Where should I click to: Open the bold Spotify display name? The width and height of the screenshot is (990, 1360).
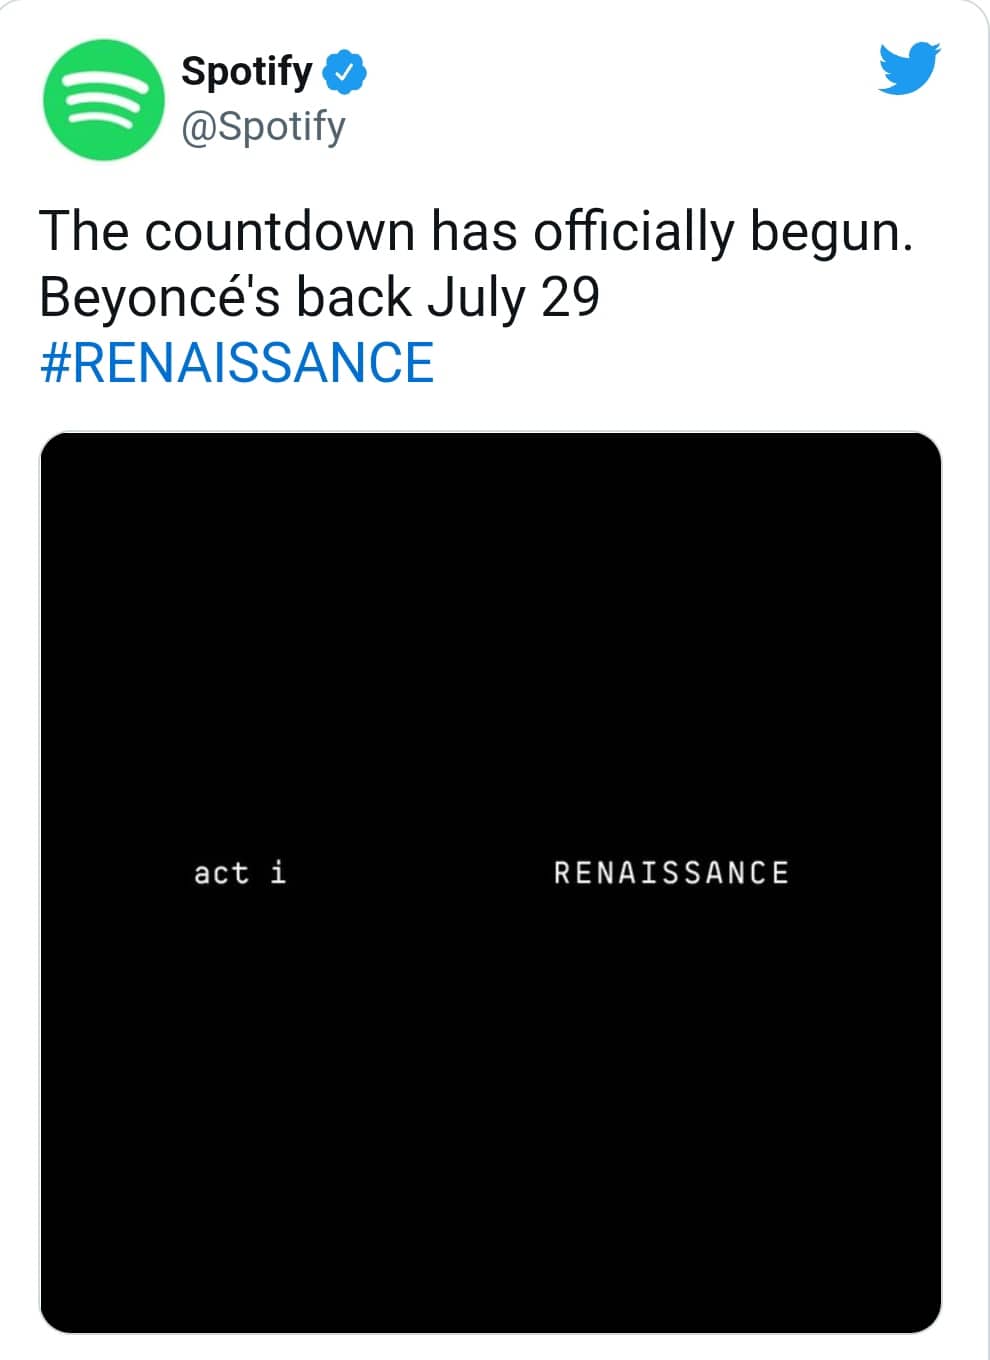[x=247, y=72]
